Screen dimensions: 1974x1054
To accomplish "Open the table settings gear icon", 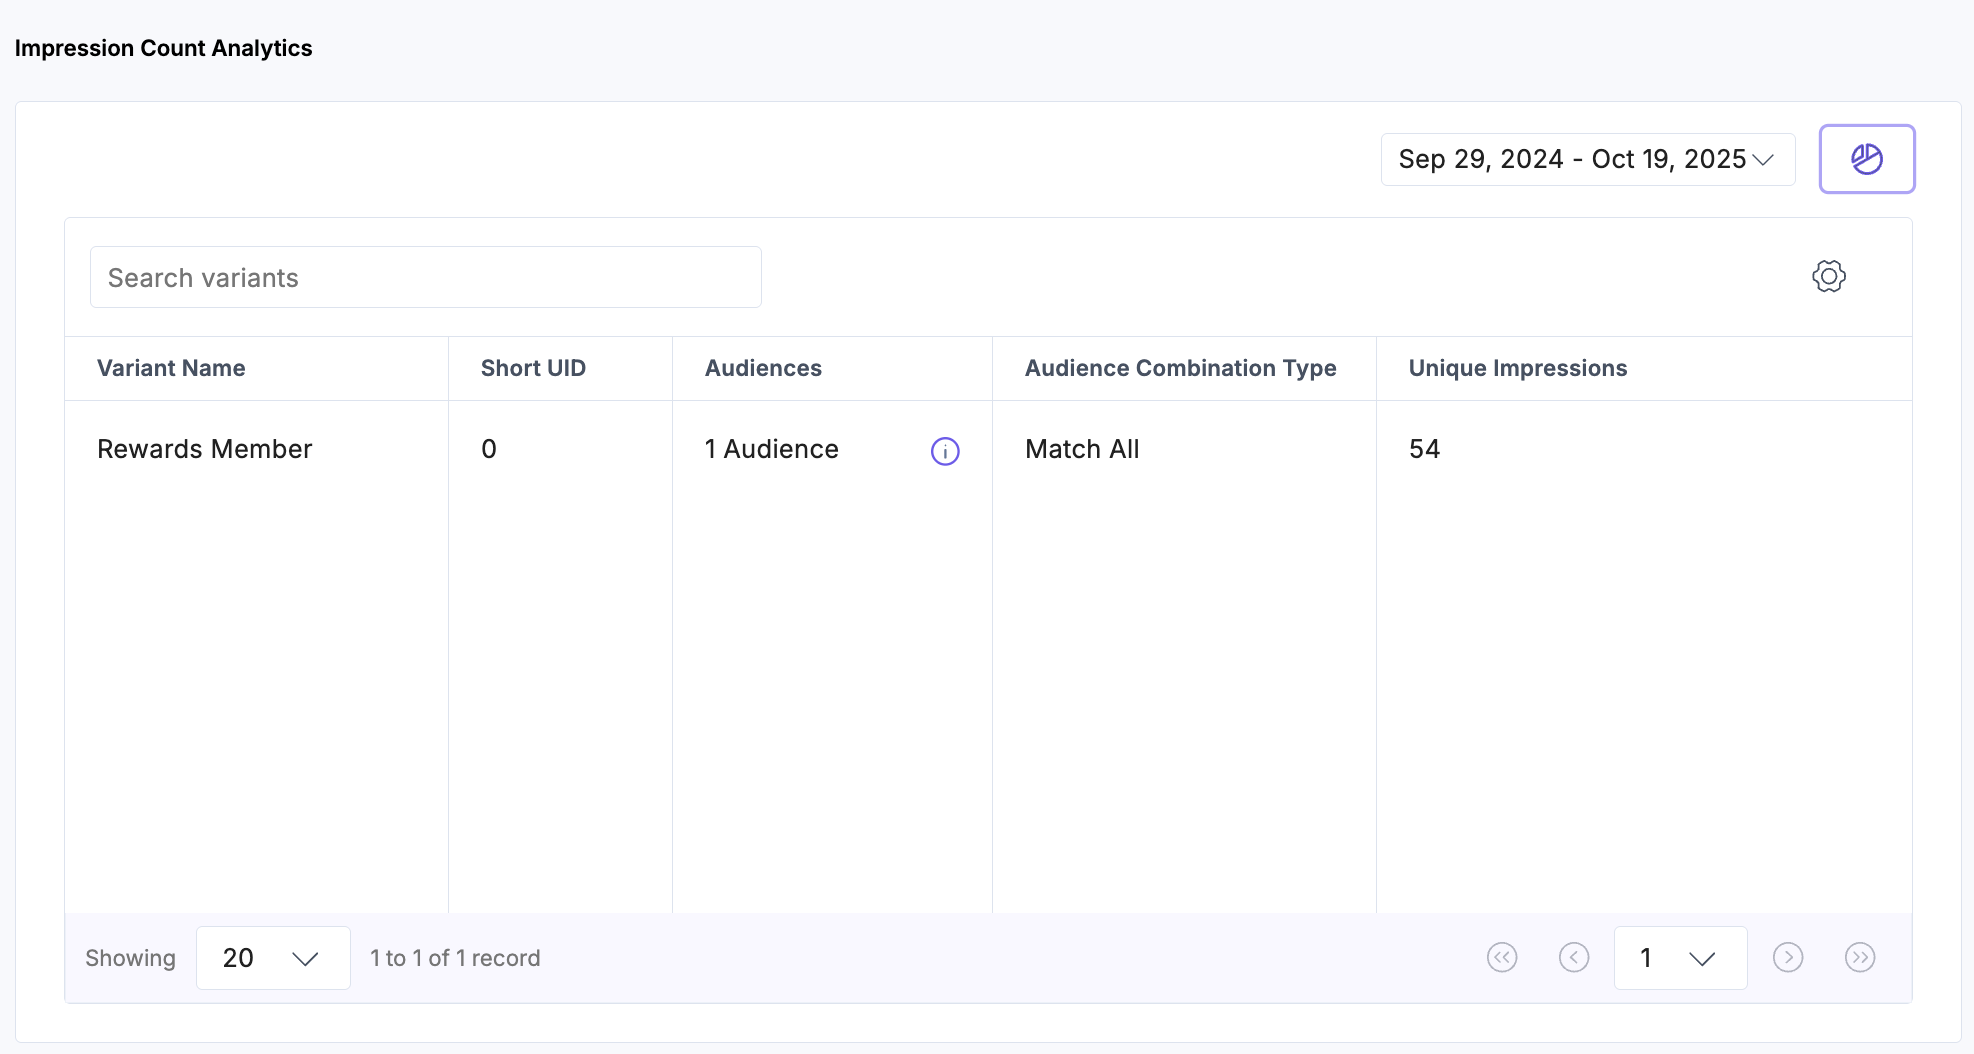I will [x=1828, y=277].
